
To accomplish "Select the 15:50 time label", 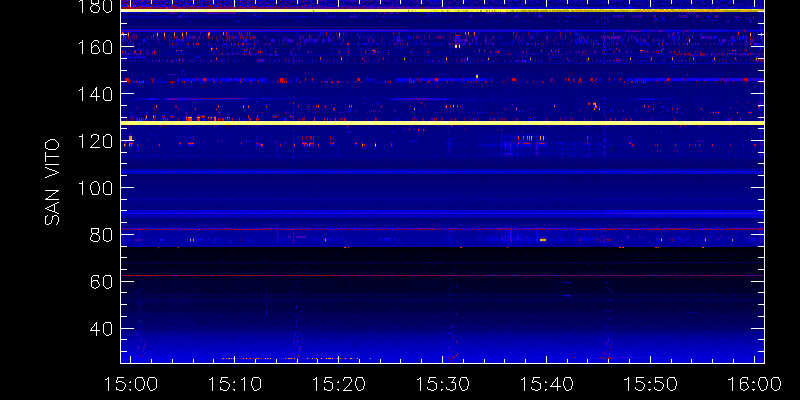I will [651, 384].
